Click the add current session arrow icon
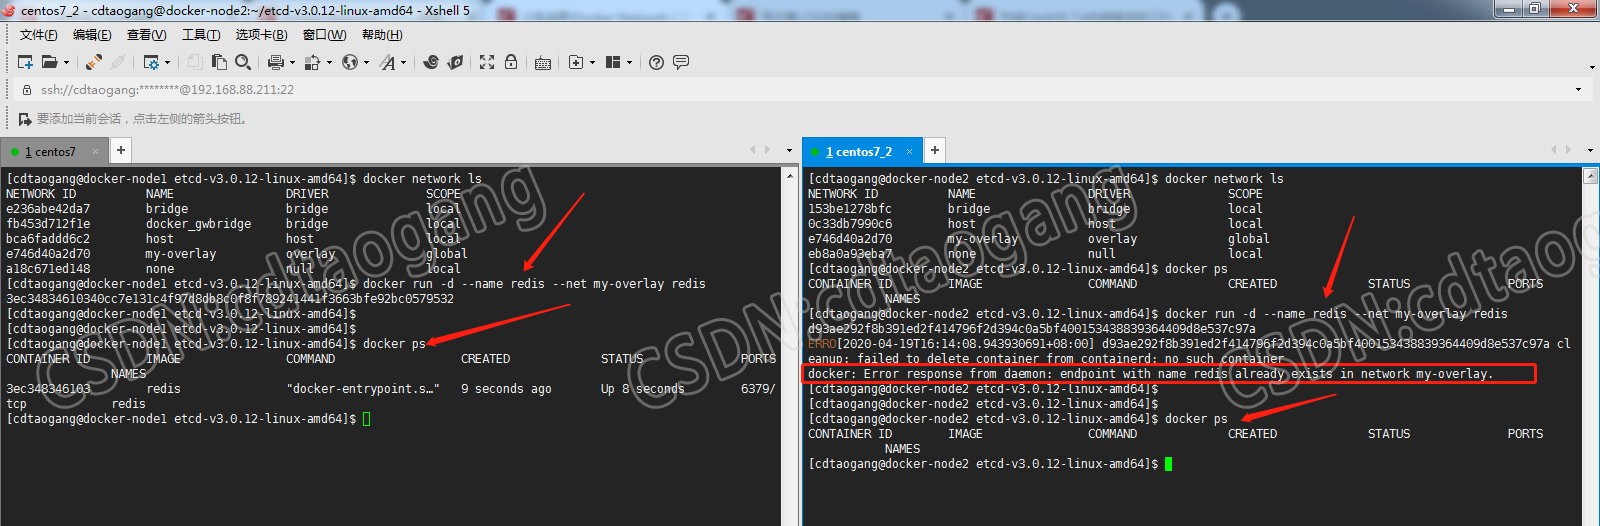Viewport: 1600px width, 526px height. 25,119
